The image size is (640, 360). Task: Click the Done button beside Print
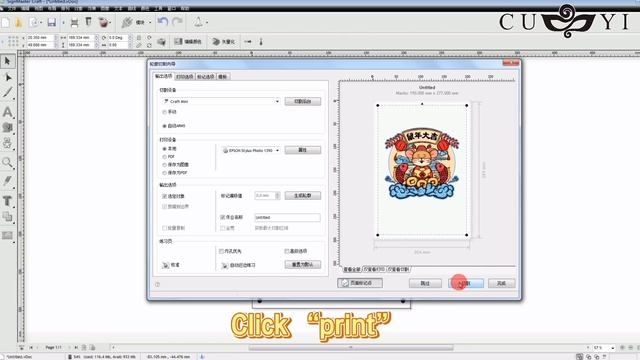[501, 283]
